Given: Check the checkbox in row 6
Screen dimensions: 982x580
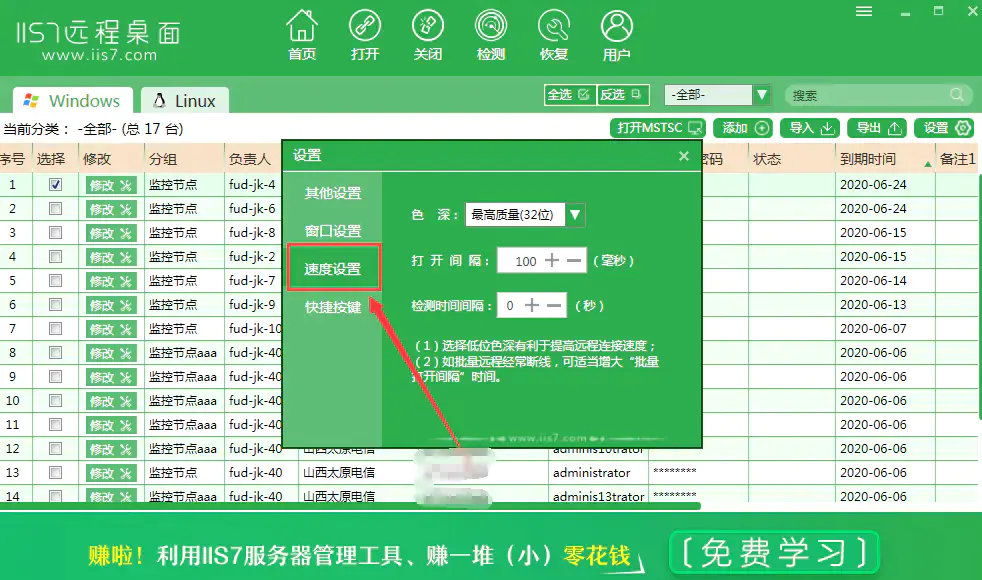Looking at the screenshot, I should tap(56, 304).
